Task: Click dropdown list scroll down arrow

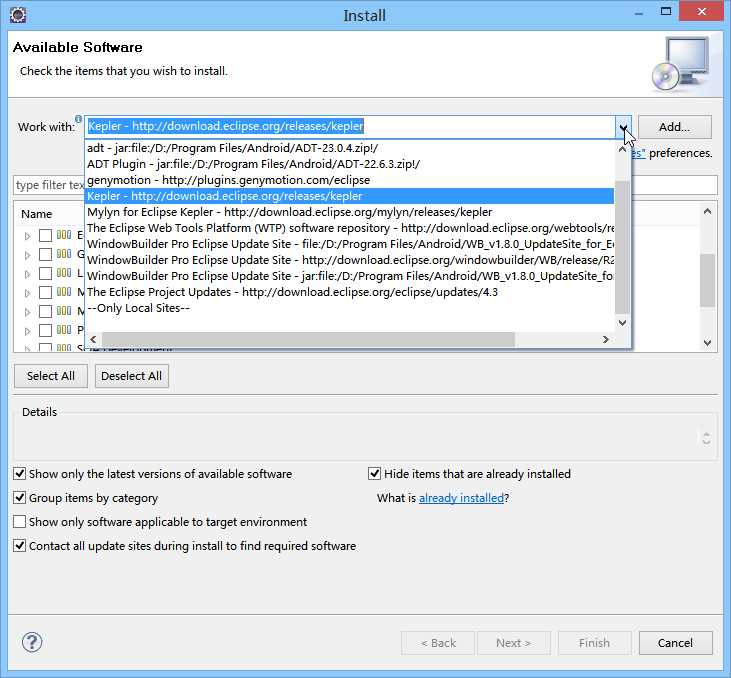Action: coord(622,323)
